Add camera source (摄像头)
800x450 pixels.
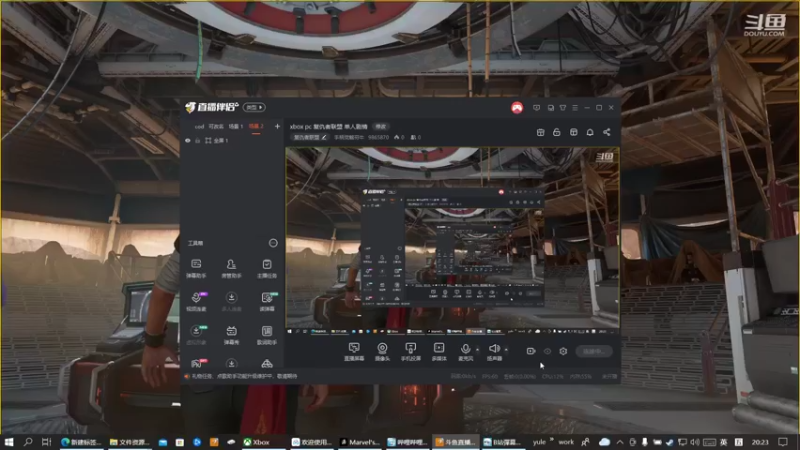pyautogui.click(x=382, y=352)
